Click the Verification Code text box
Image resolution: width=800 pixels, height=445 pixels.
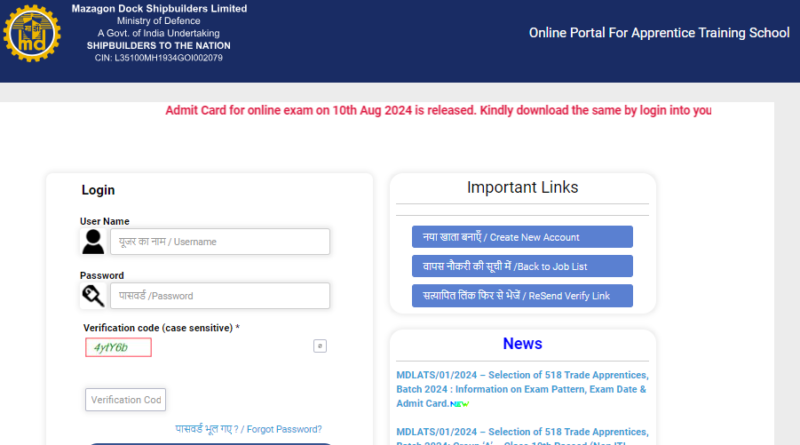click(x=125, y=400)
